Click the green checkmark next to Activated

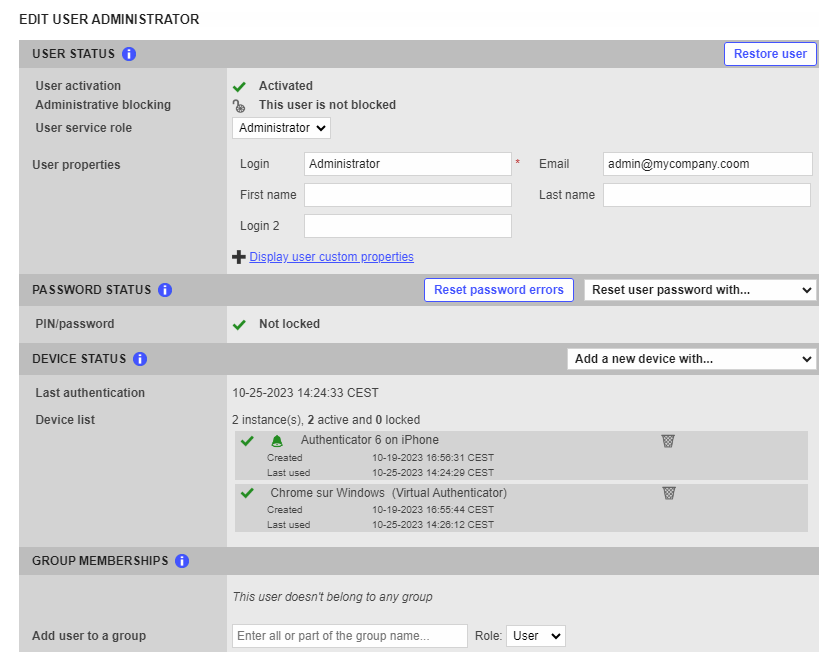click(239, 87)
